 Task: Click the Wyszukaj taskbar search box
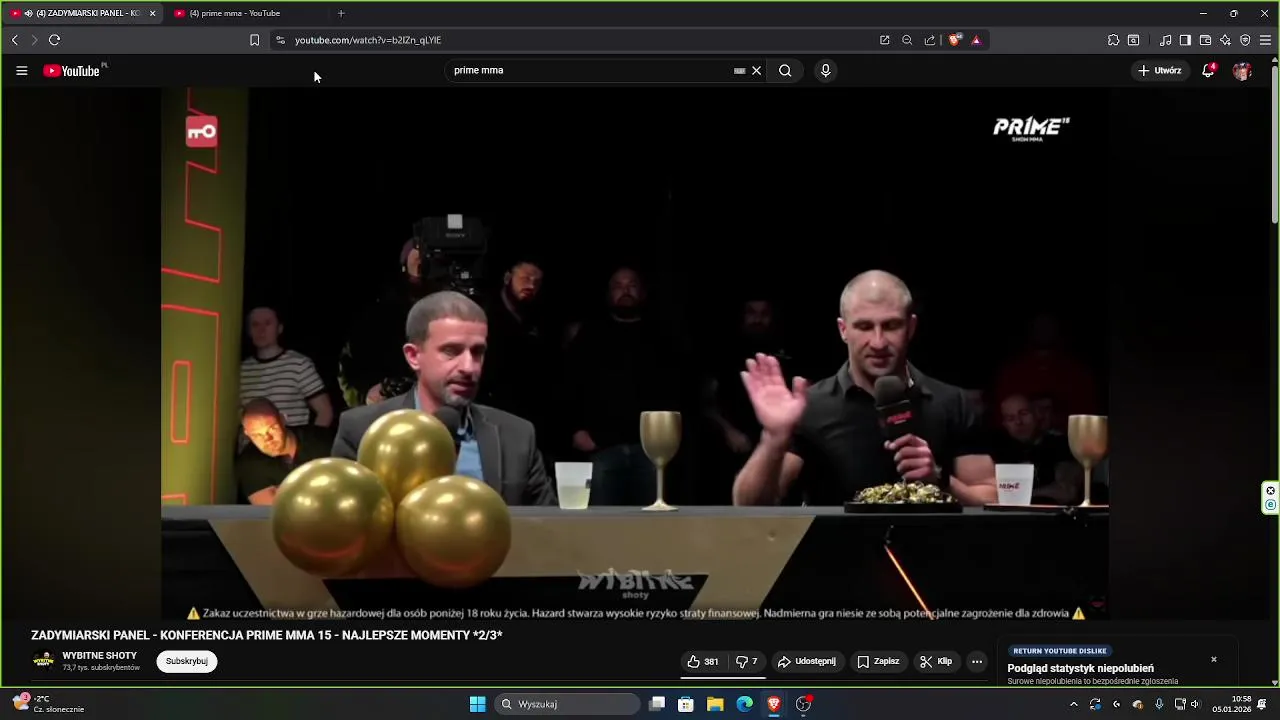coord(568,704)
